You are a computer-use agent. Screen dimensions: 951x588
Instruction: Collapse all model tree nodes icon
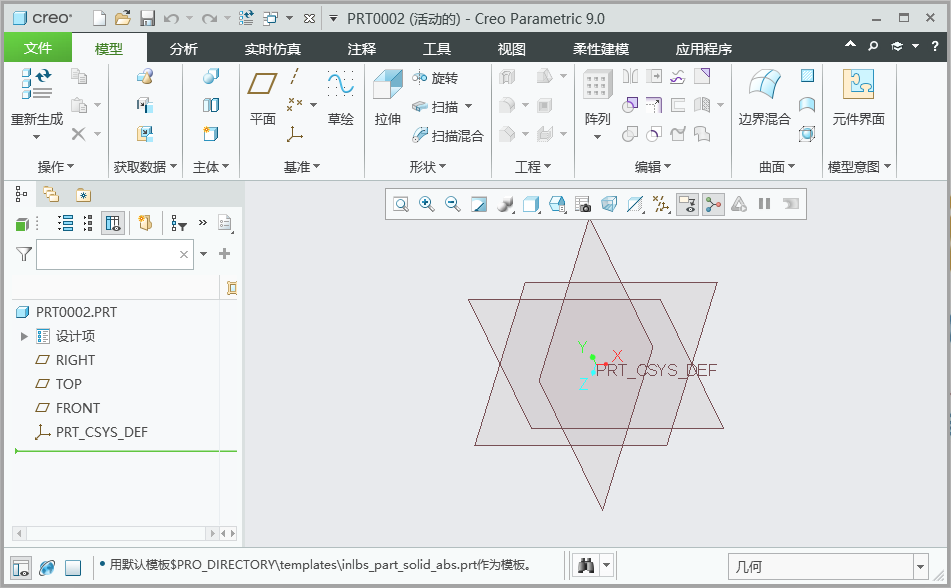(88, 223)
